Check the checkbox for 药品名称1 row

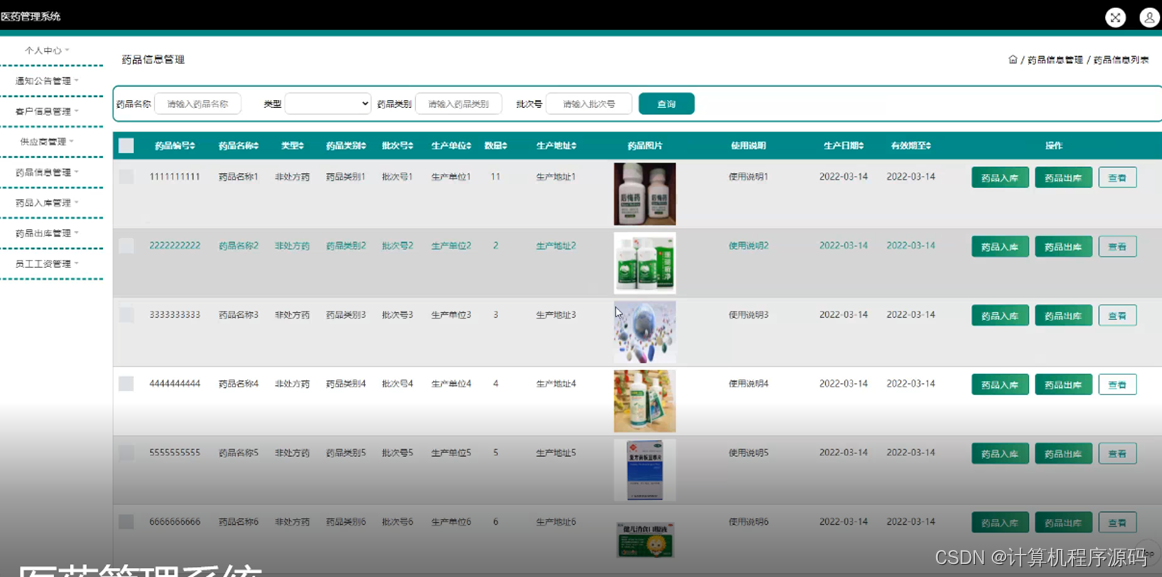(126, 176)
